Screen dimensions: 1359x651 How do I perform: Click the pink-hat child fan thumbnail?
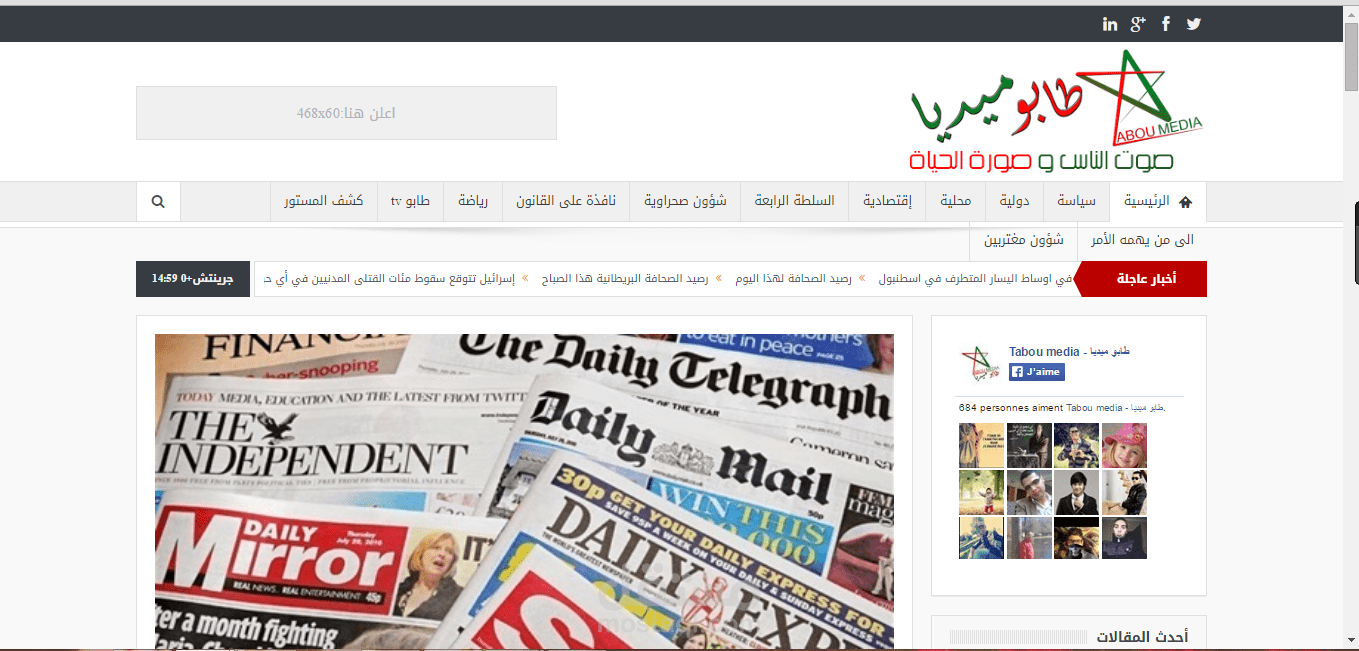pos(1124,445)
